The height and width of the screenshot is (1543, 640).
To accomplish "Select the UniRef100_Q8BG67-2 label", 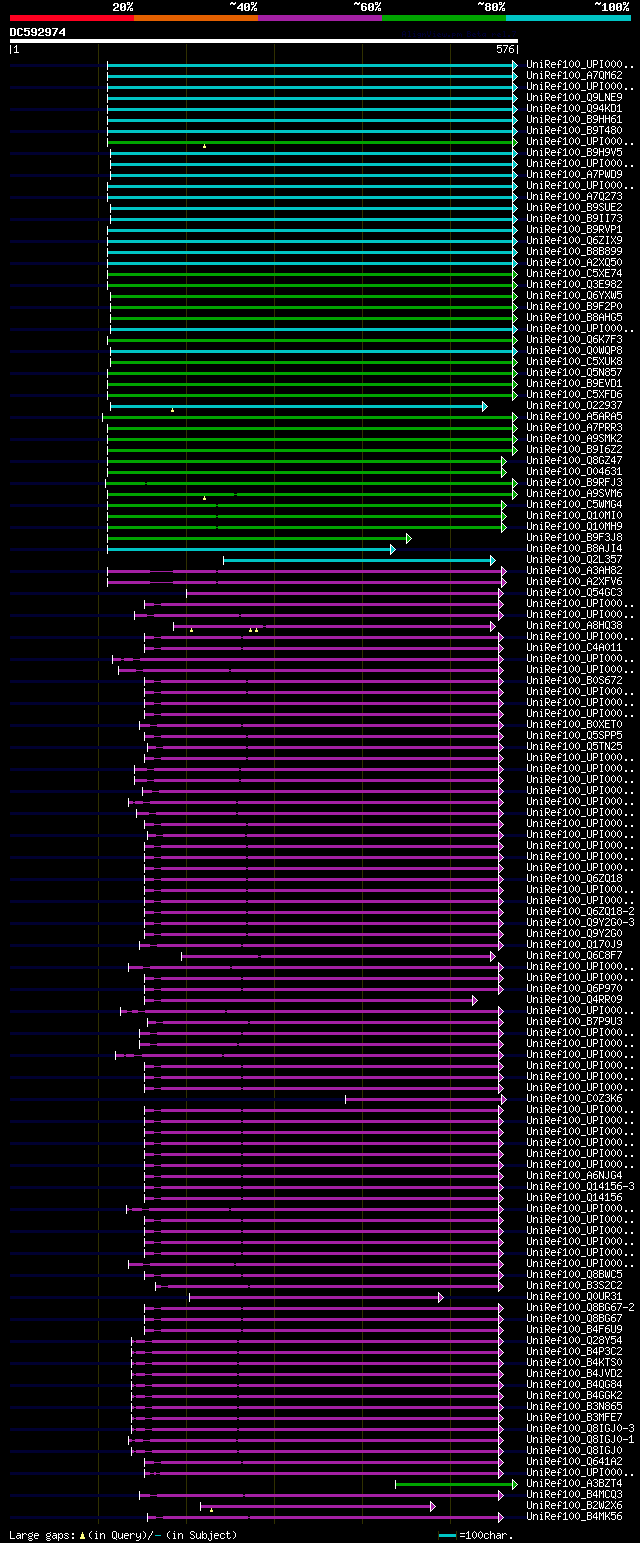I will pyautogui.click(x=580, y=1307).
